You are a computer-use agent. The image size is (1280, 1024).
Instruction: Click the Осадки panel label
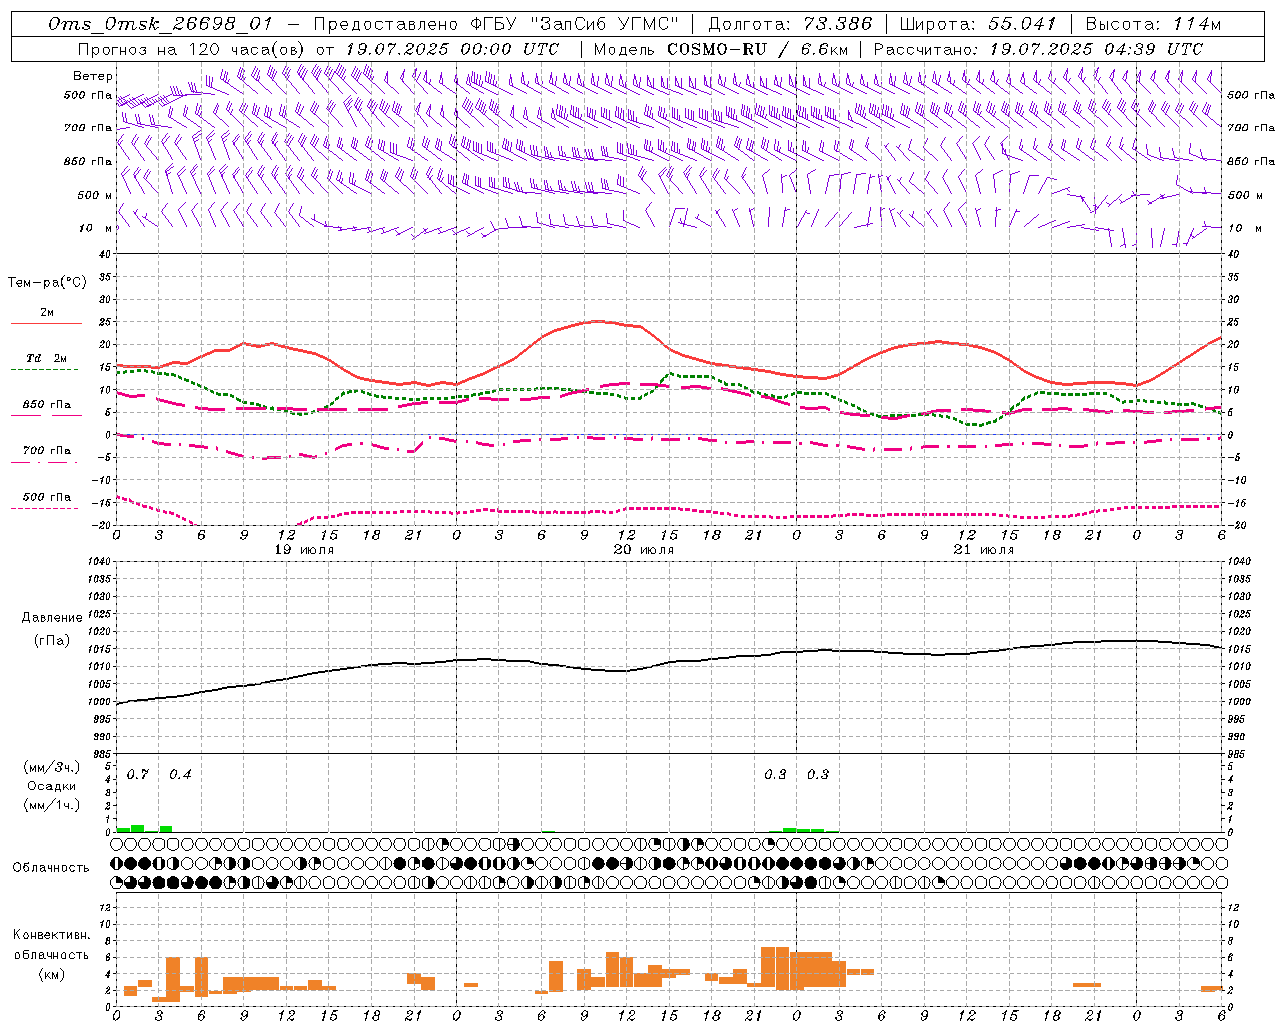click(x=52, y=786)
